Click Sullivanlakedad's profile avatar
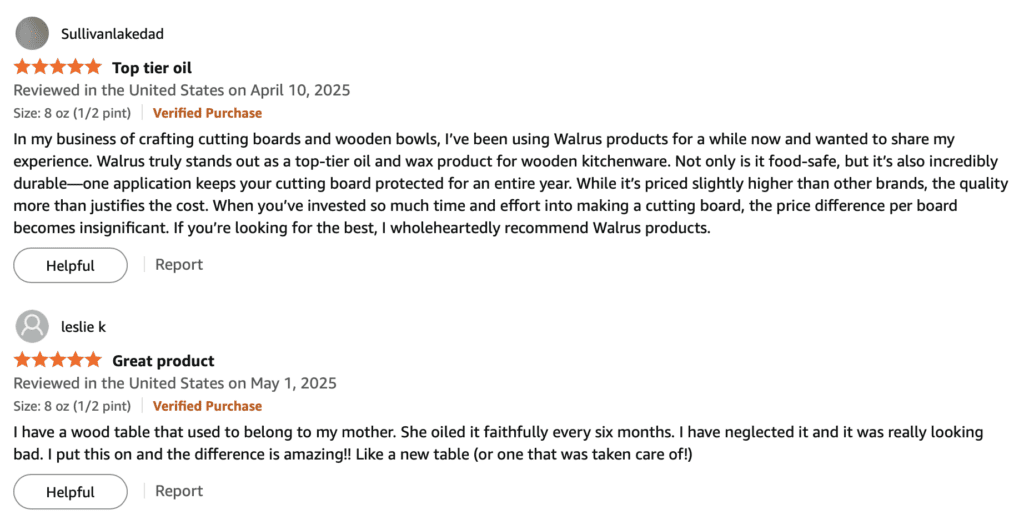This screenshot has height=525, width=1024. (32, 33)
